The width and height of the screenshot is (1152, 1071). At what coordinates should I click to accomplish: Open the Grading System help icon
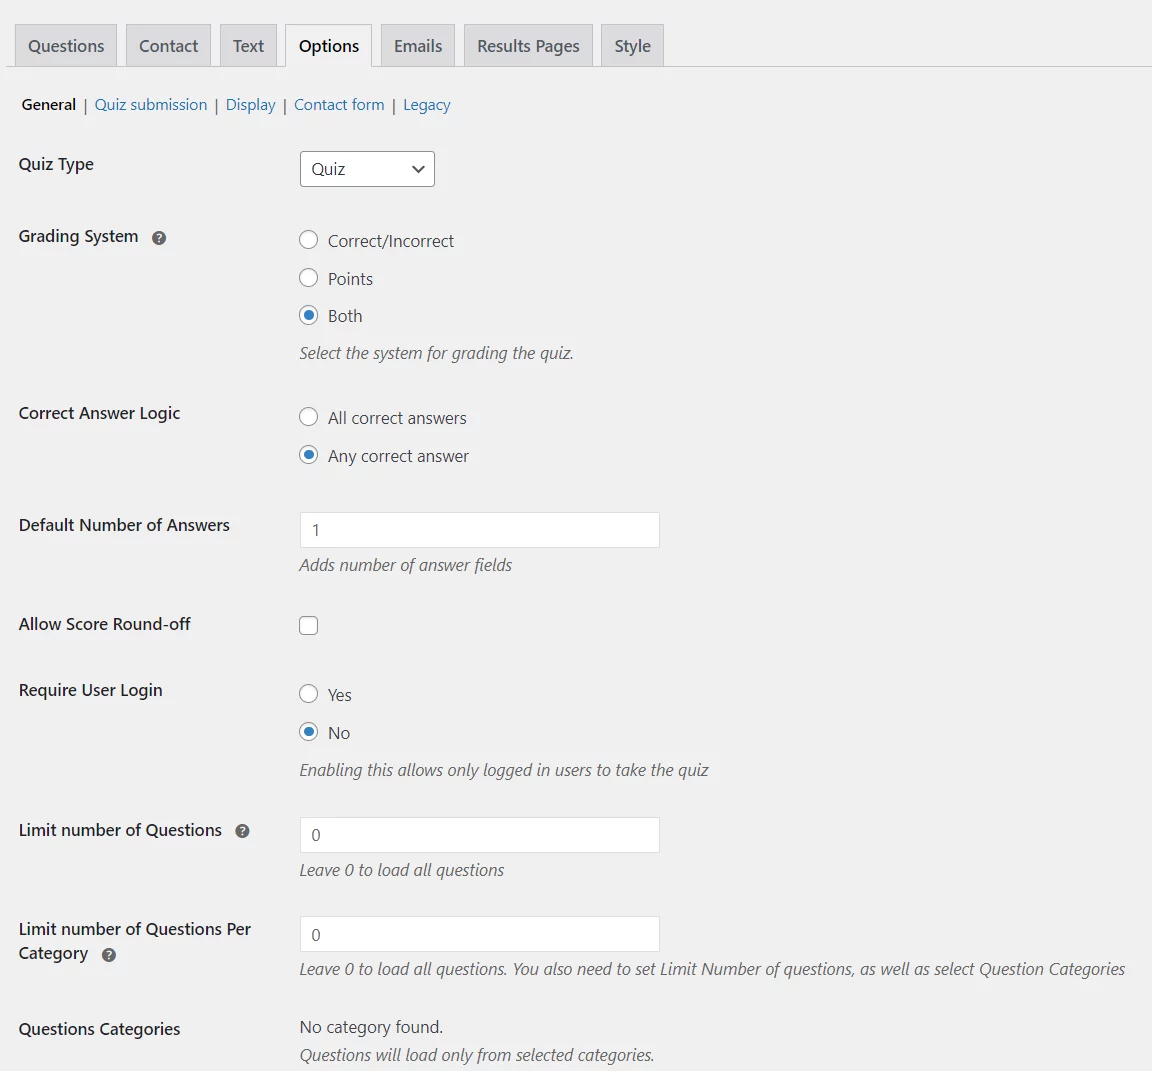(x=159, y=238)
